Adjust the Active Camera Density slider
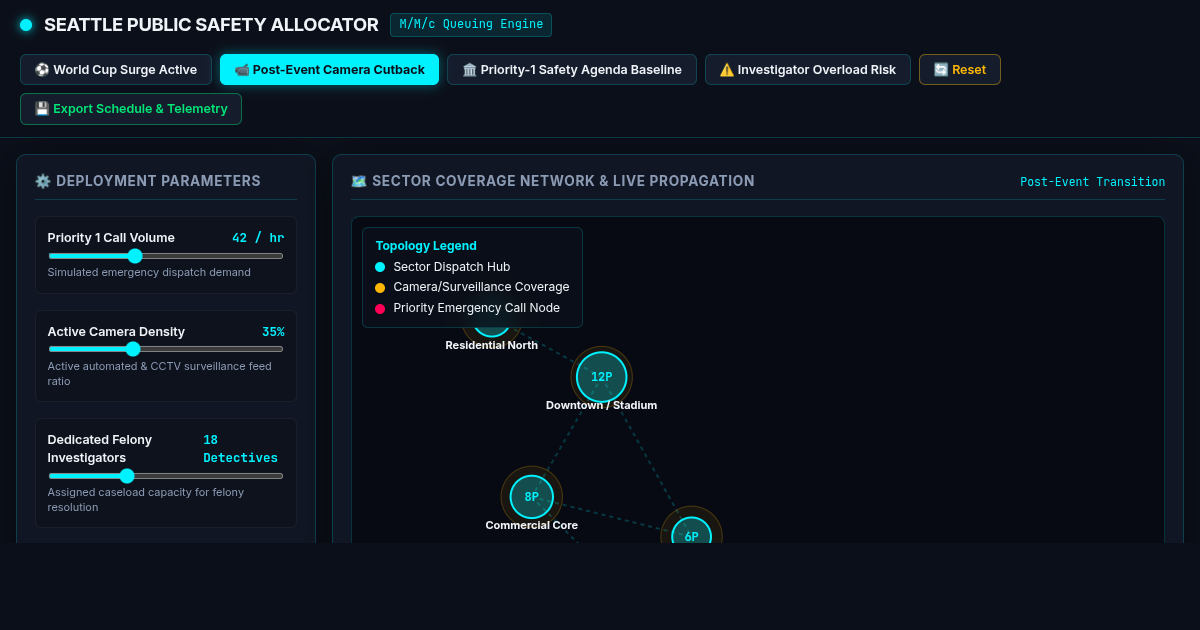The height and width of the screenshot is (630, 1200). click(166, 349)
